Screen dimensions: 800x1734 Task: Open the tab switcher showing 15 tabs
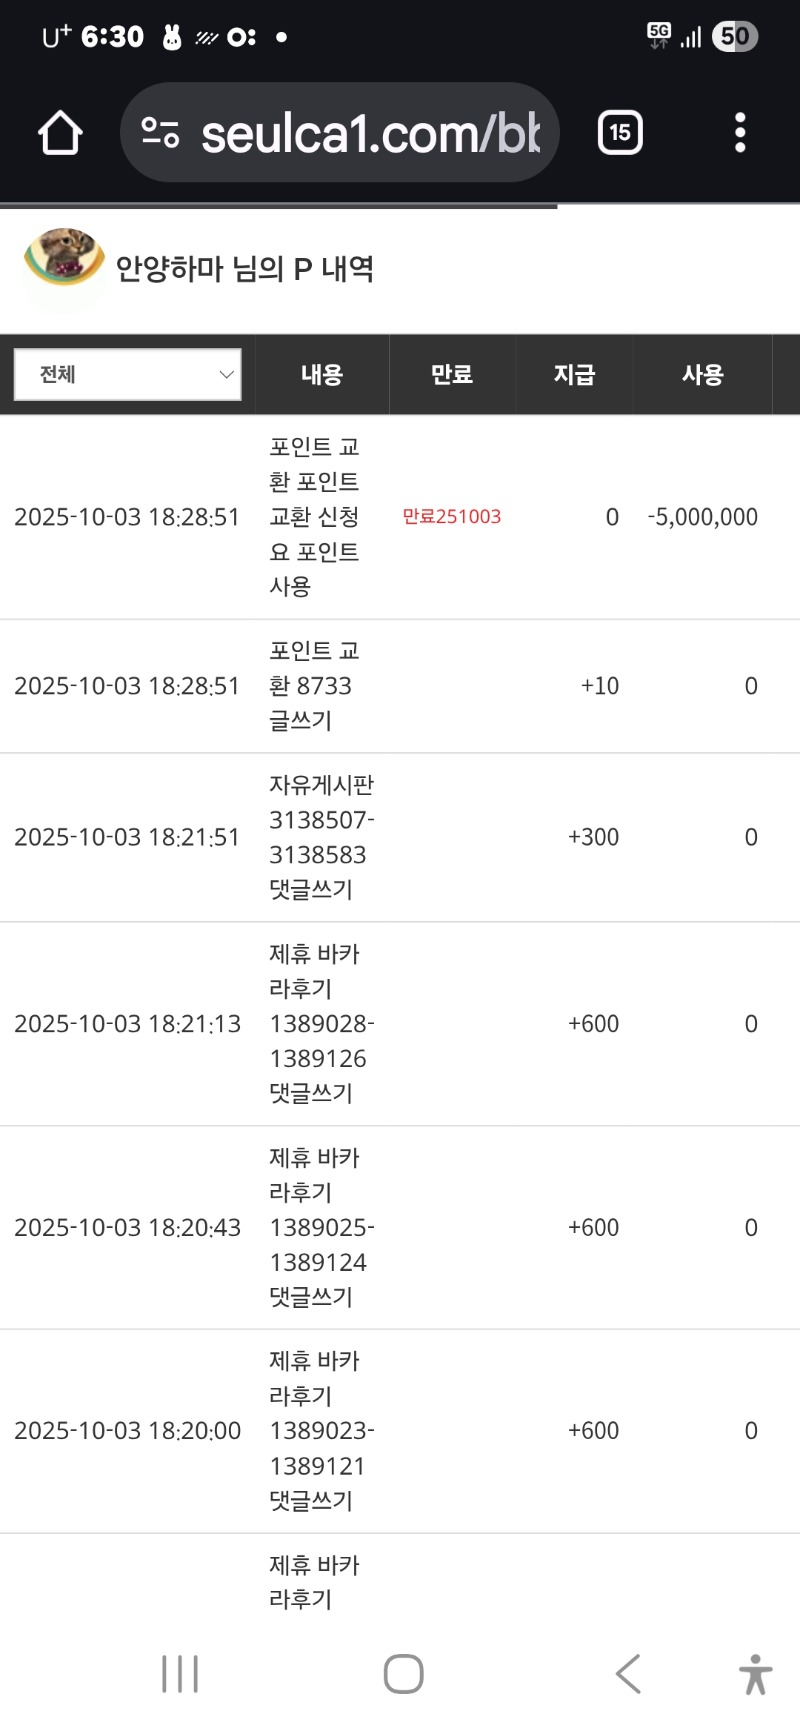click(620, 133)
